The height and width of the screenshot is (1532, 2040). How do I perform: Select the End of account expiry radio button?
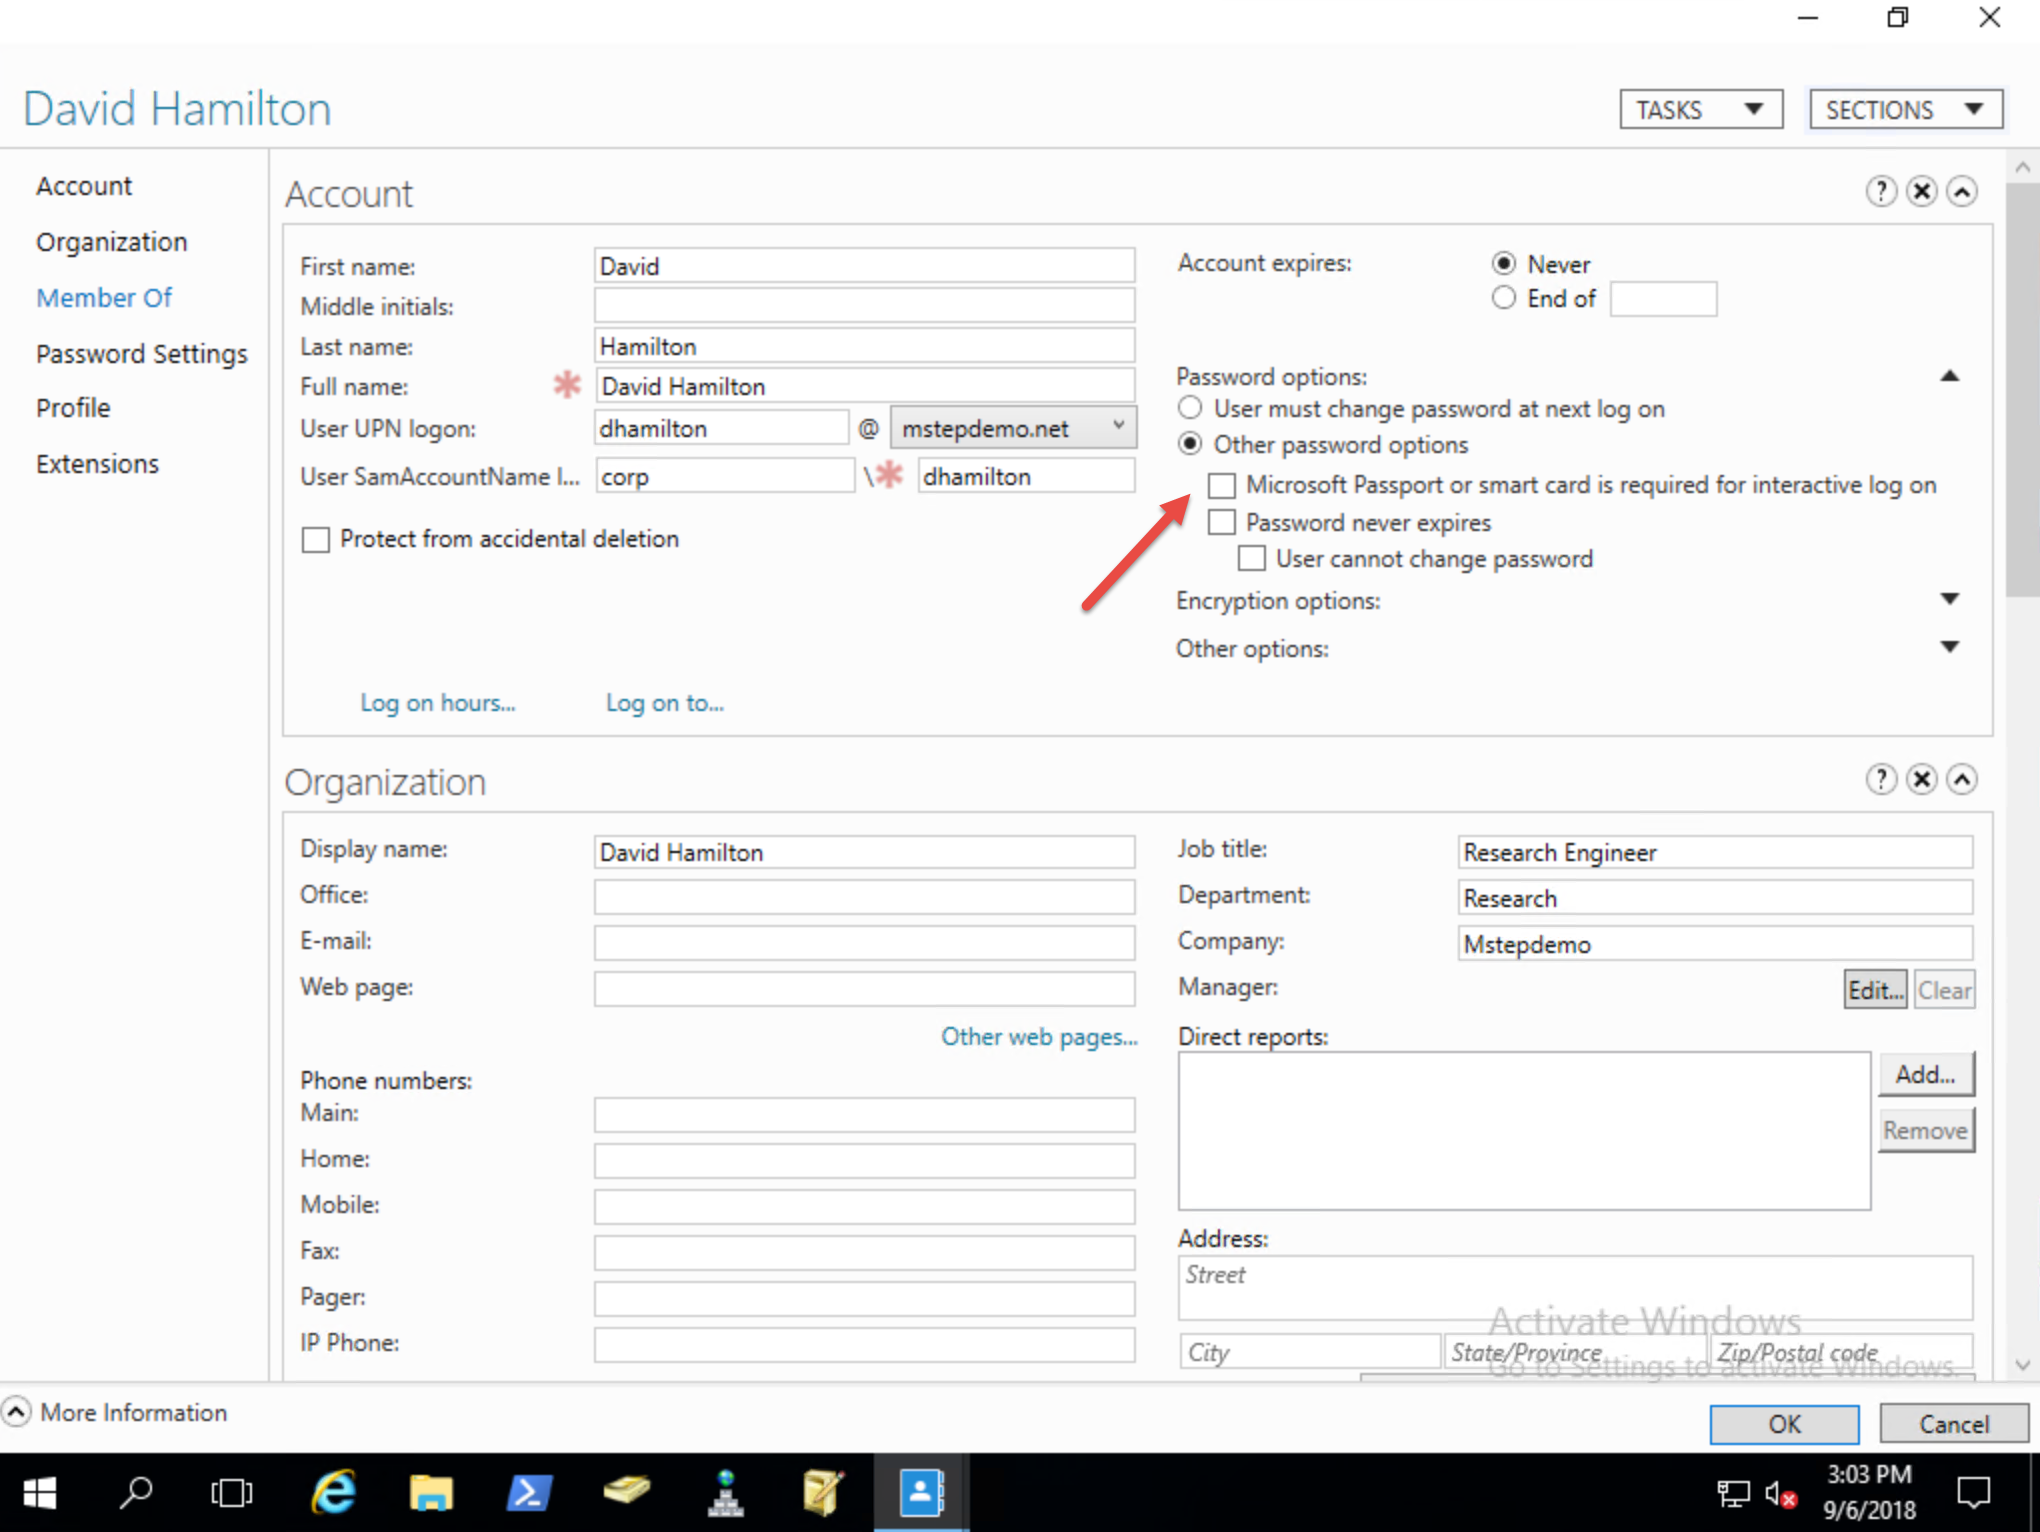click(x=1503, y=298)
